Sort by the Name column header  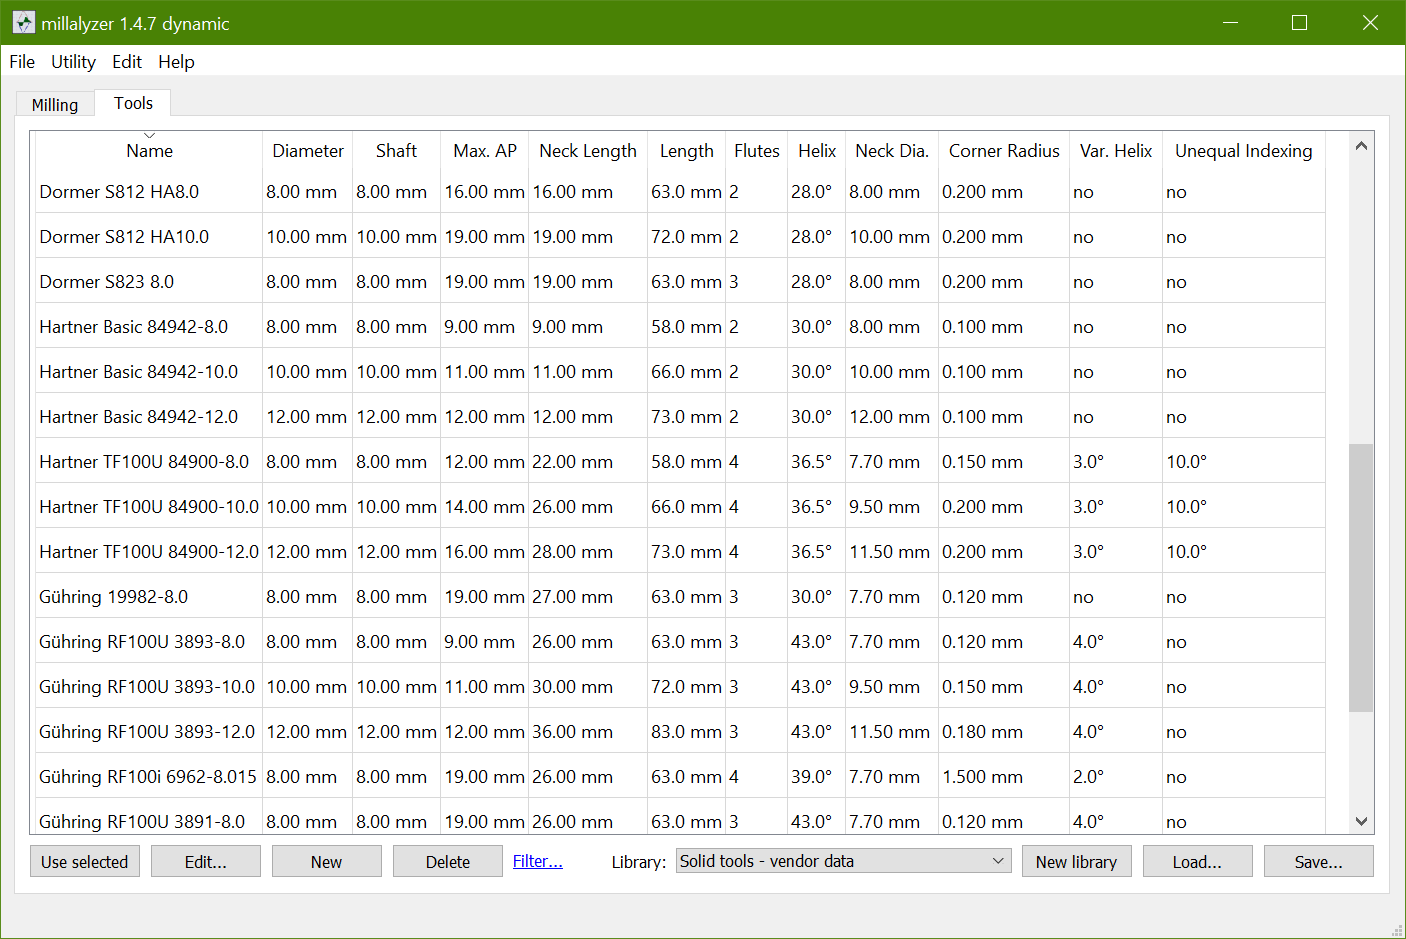pos(149,151)
